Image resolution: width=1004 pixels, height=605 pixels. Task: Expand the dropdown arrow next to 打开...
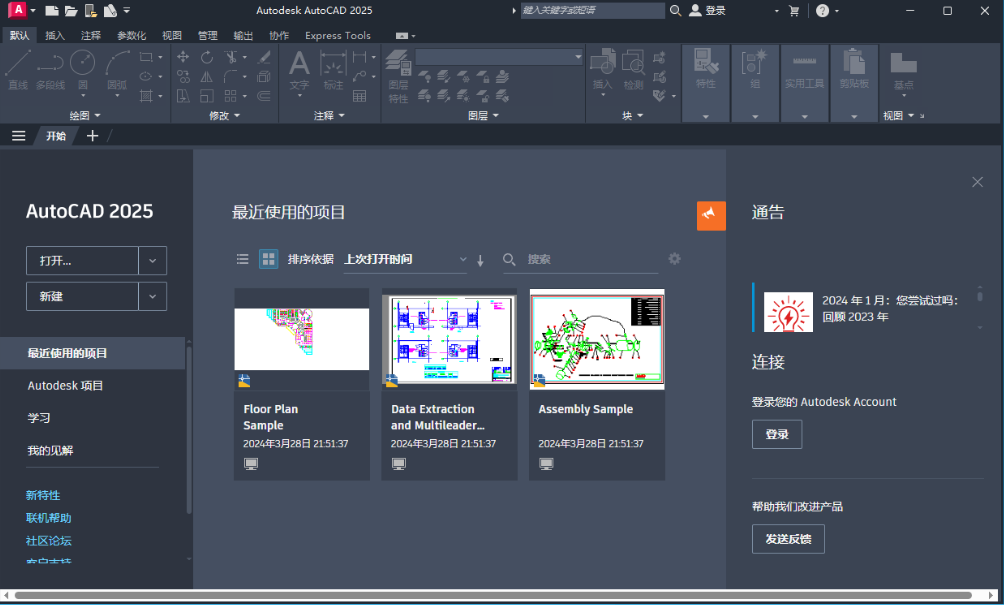tap(152, 261)
